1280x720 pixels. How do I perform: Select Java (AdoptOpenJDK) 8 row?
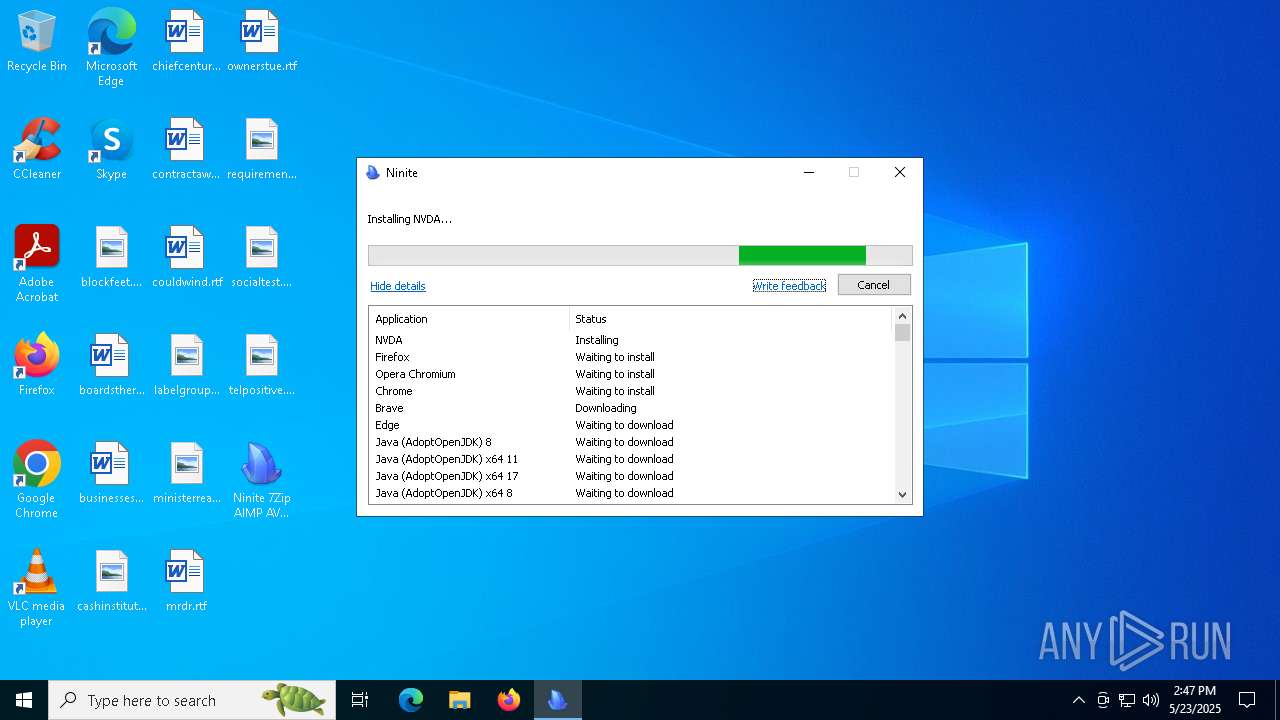tap(631, 442)
